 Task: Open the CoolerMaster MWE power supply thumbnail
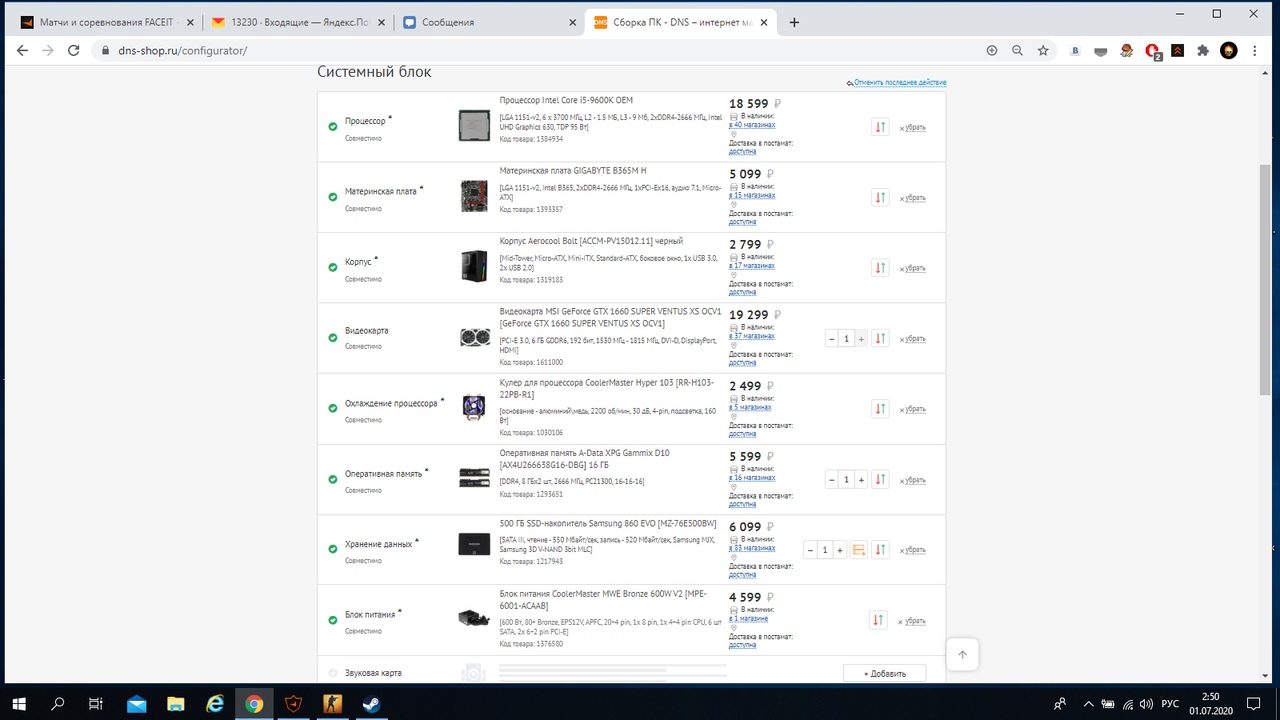pyautogui.click(x=473, y=618)
